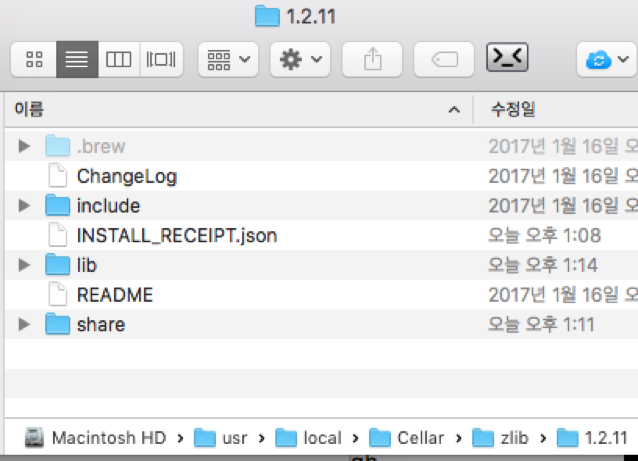Expand the .brew folder
This screenshot has height=461, width=638.
[25, 146]
